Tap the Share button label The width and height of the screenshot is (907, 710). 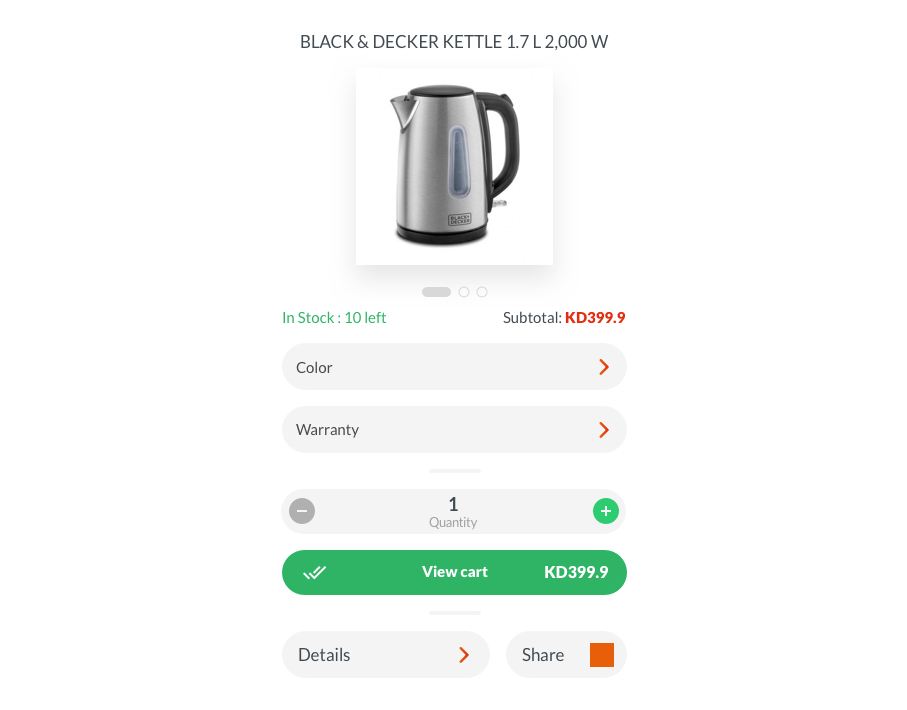pos(543,655)
